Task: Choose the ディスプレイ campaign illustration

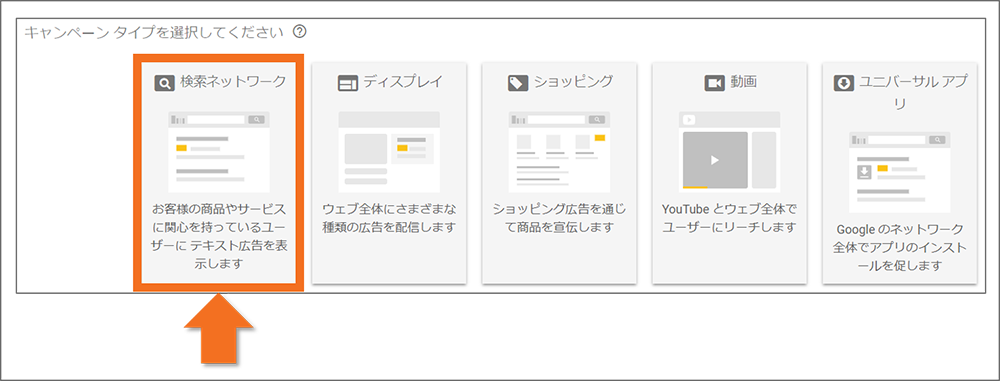Action: tap(389, 152)
